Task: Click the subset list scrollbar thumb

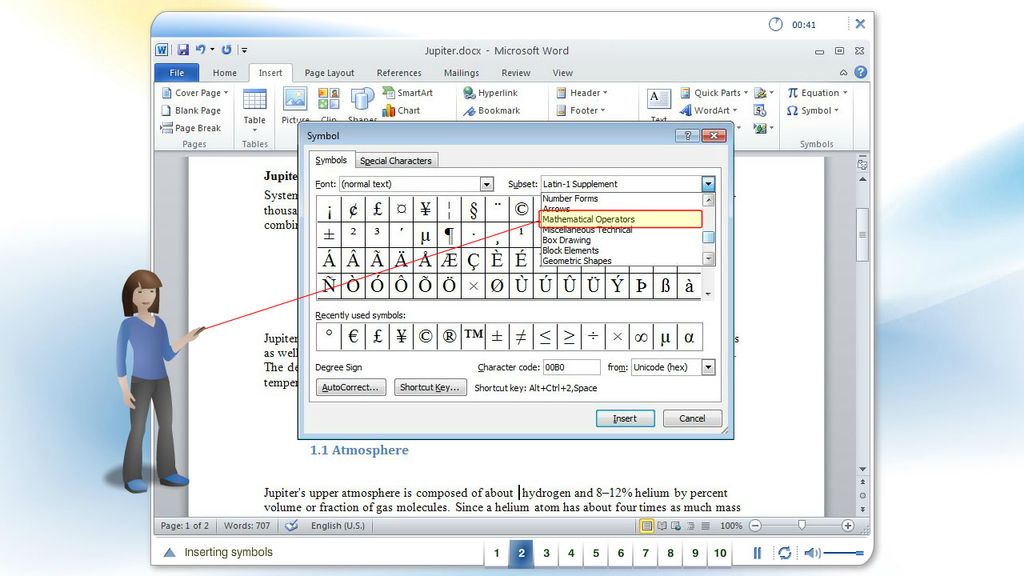Action: pos(709,237)
